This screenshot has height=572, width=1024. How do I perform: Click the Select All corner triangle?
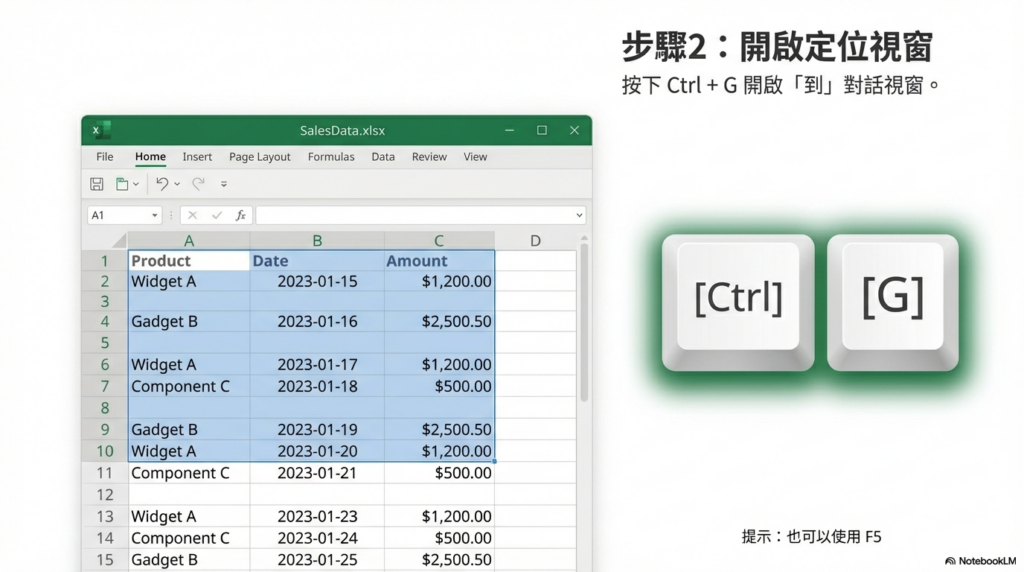(x=118, y=241)
